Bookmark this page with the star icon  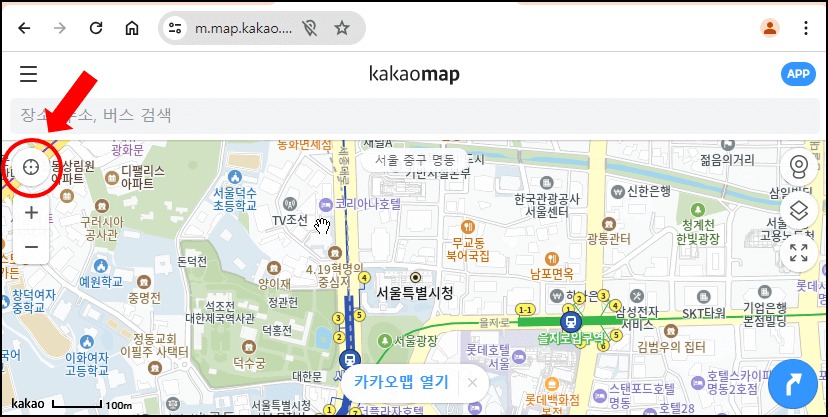[342, 28]
